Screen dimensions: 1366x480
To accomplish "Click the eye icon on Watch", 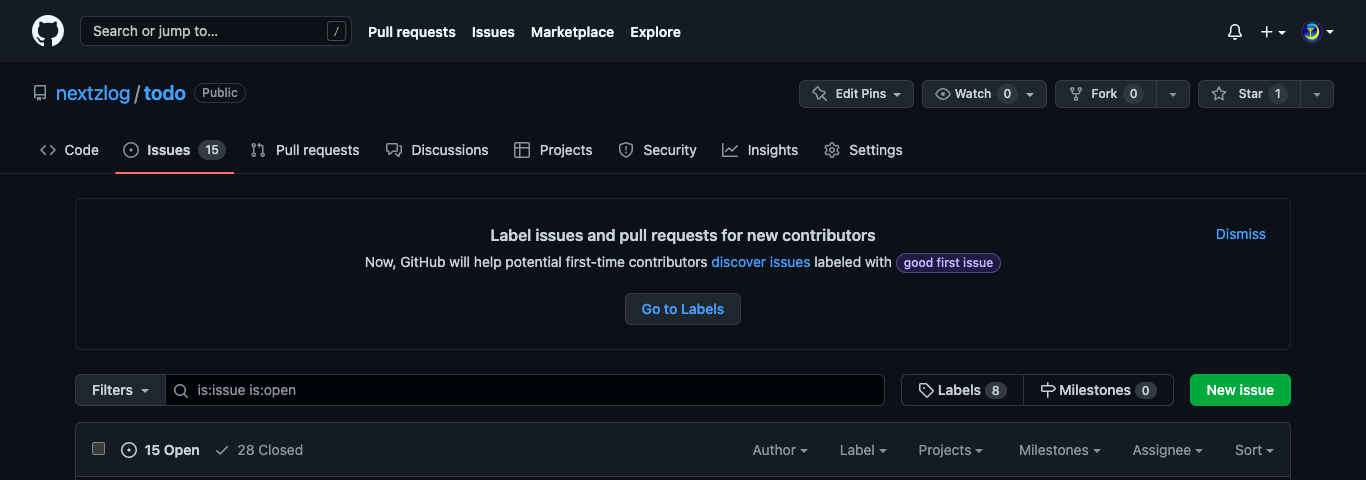I will [x=943, y=94].
